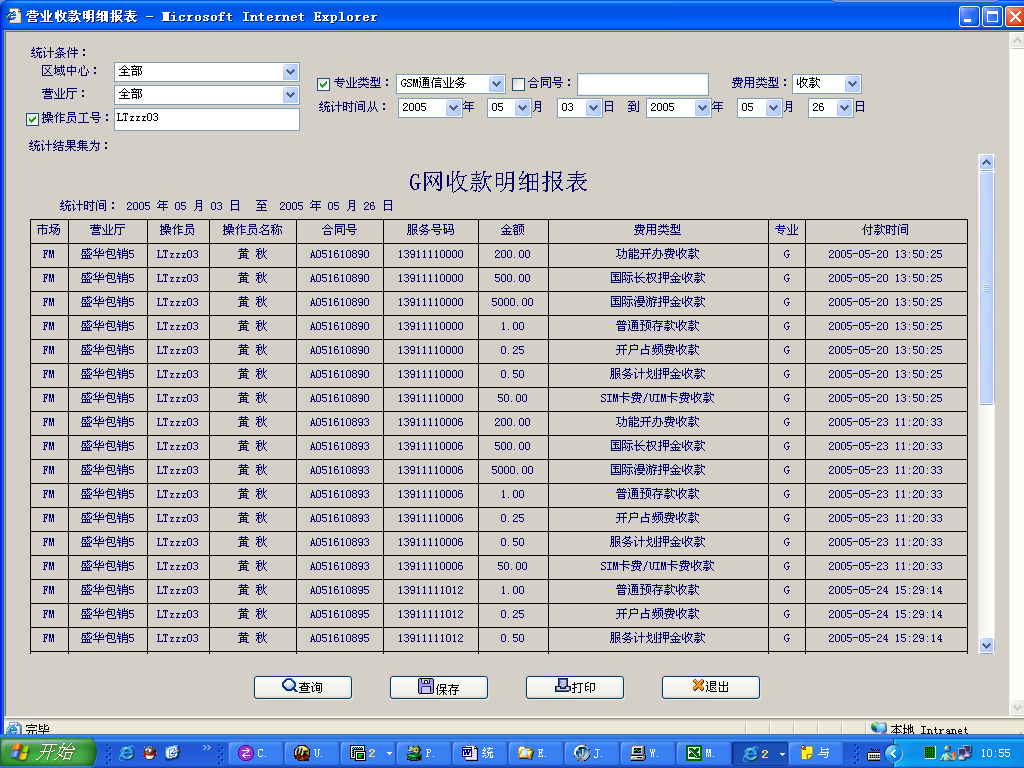Click the 退出 exit button

710,687
